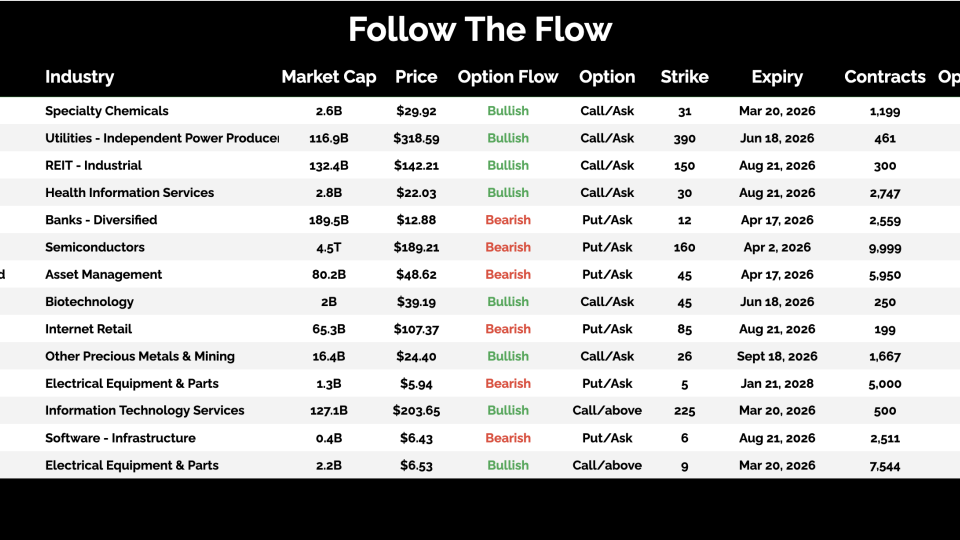Viewport: 960px width, 540px height.
Task: Click Call/above in Information Technology Services row
Action: (x=607, y=410)
